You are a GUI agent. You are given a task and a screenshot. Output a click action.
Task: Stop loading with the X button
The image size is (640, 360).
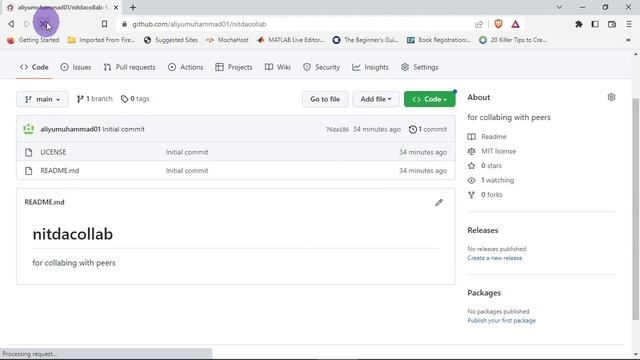pos(44,24)
